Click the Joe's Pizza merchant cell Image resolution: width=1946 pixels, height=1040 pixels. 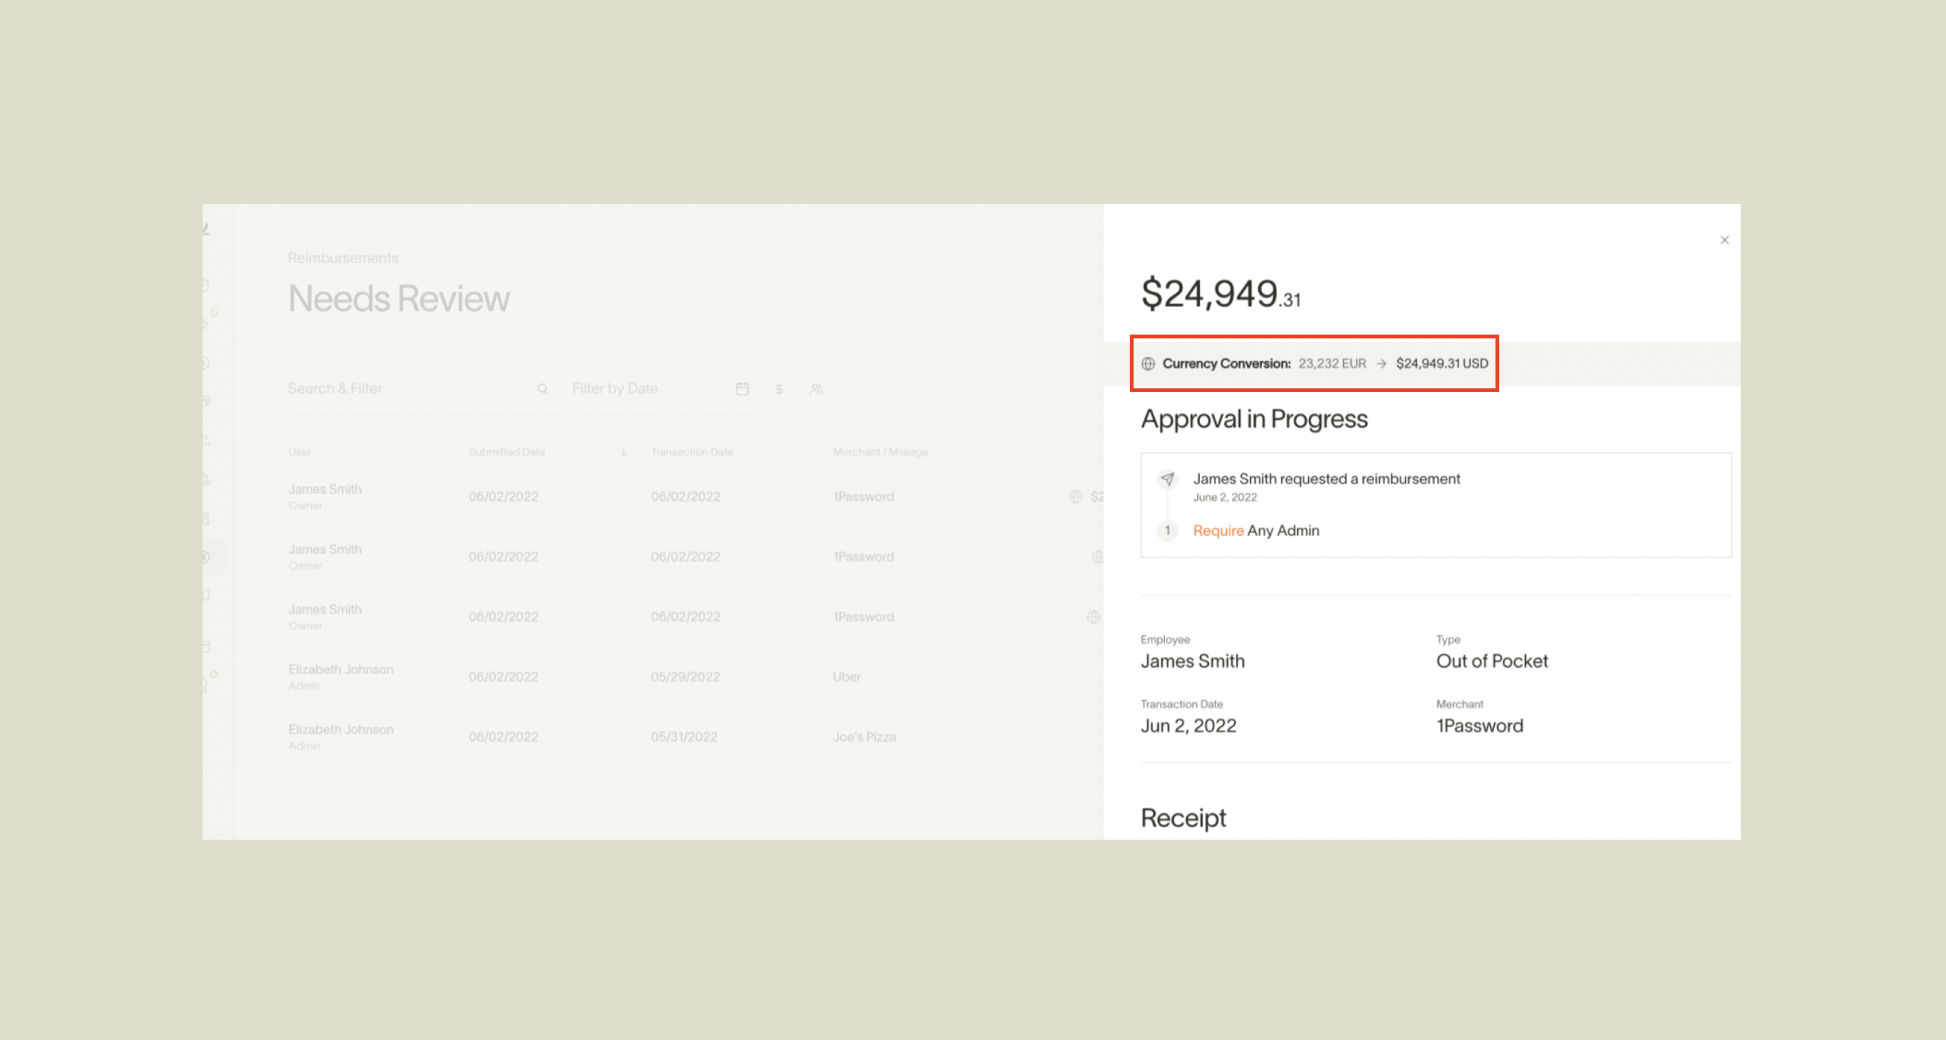(x=864, y=737)
